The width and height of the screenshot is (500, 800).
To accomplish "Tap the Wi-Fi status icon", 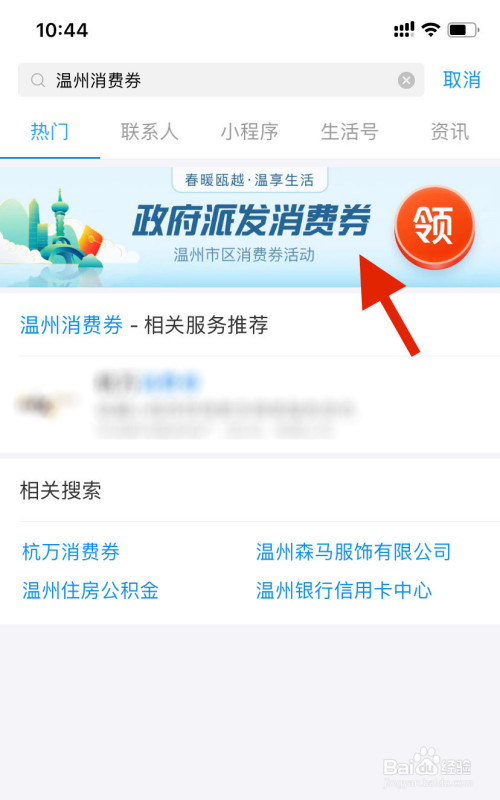I will pyautogui.click(x=431, y=30).
